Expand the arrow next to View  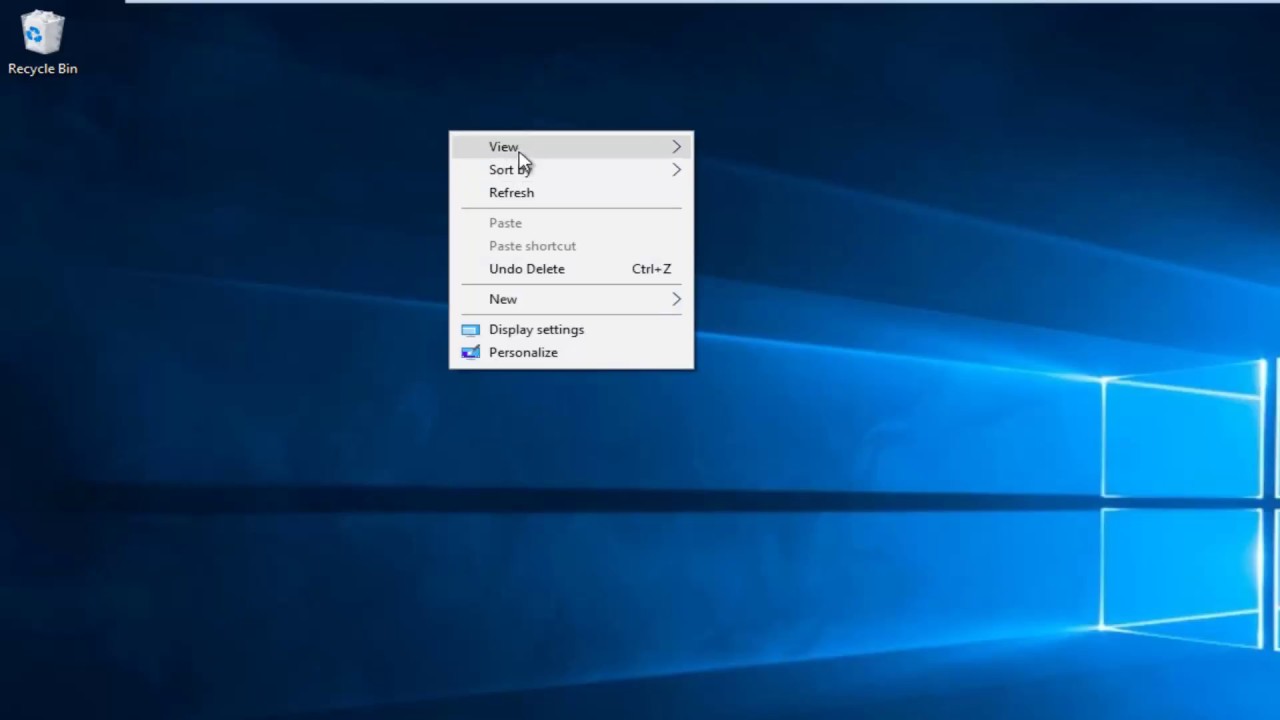(x=677, y=147)
